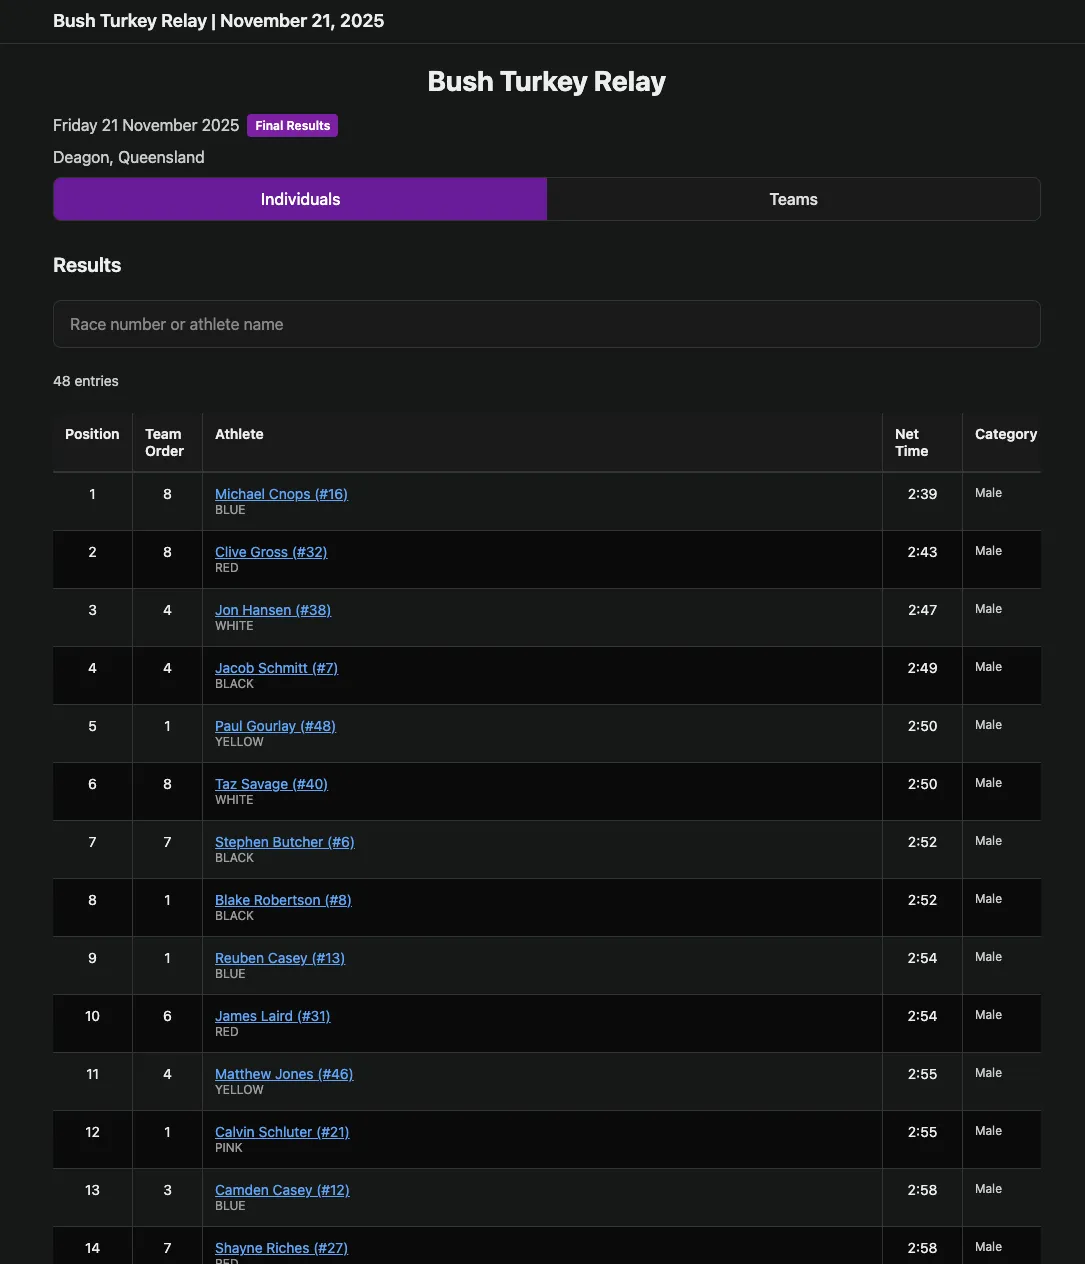Open Shayne Riches result entry
The height and width of the screenshot is (1264, 1085).
[281, 1248]
